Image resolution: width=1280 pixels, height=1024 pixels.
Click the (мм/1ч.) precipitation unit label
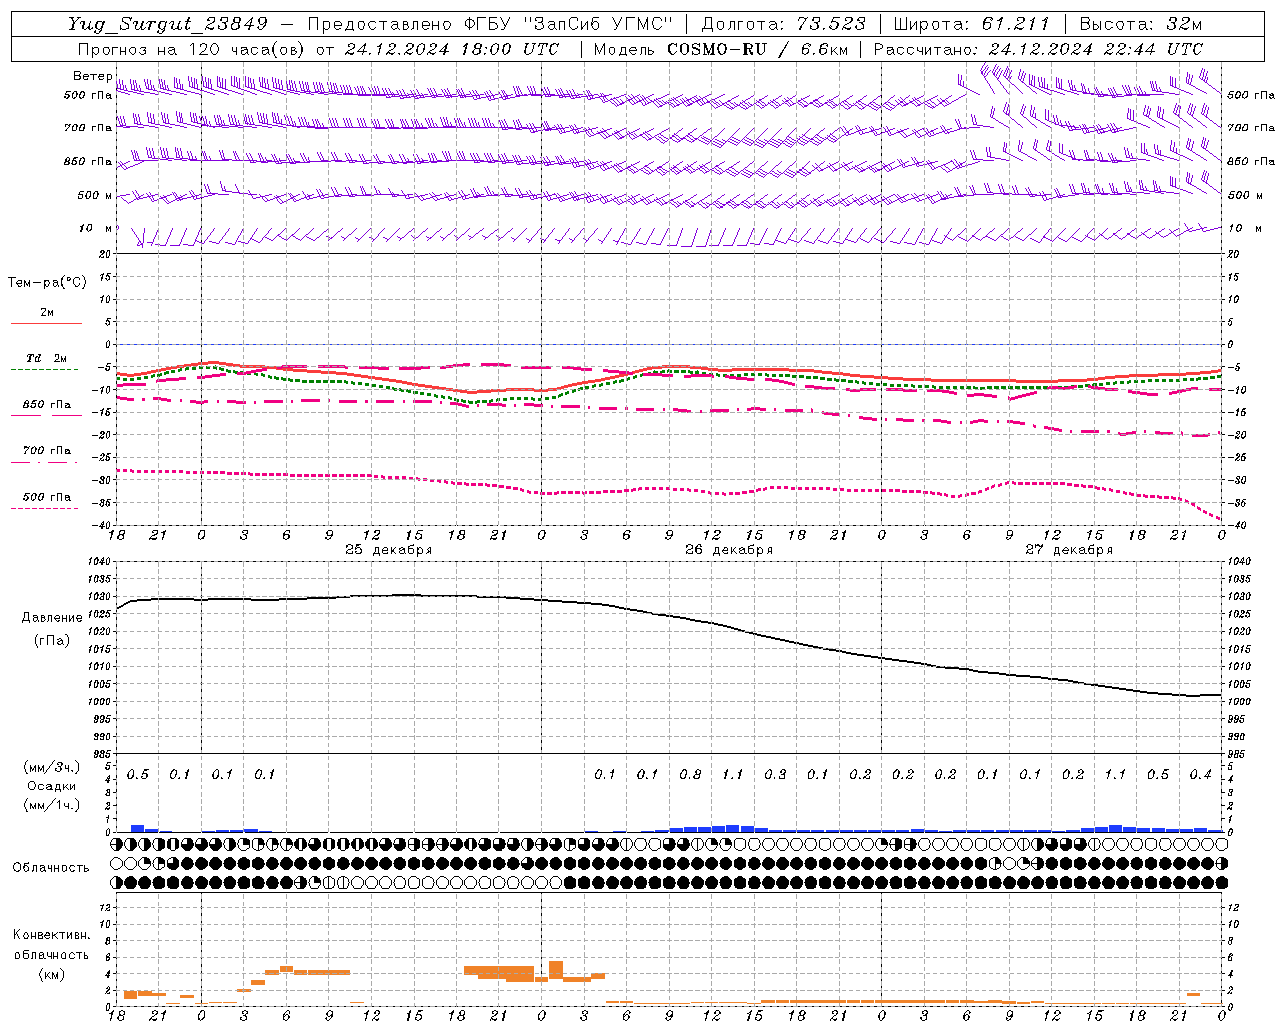click(52, 805)
